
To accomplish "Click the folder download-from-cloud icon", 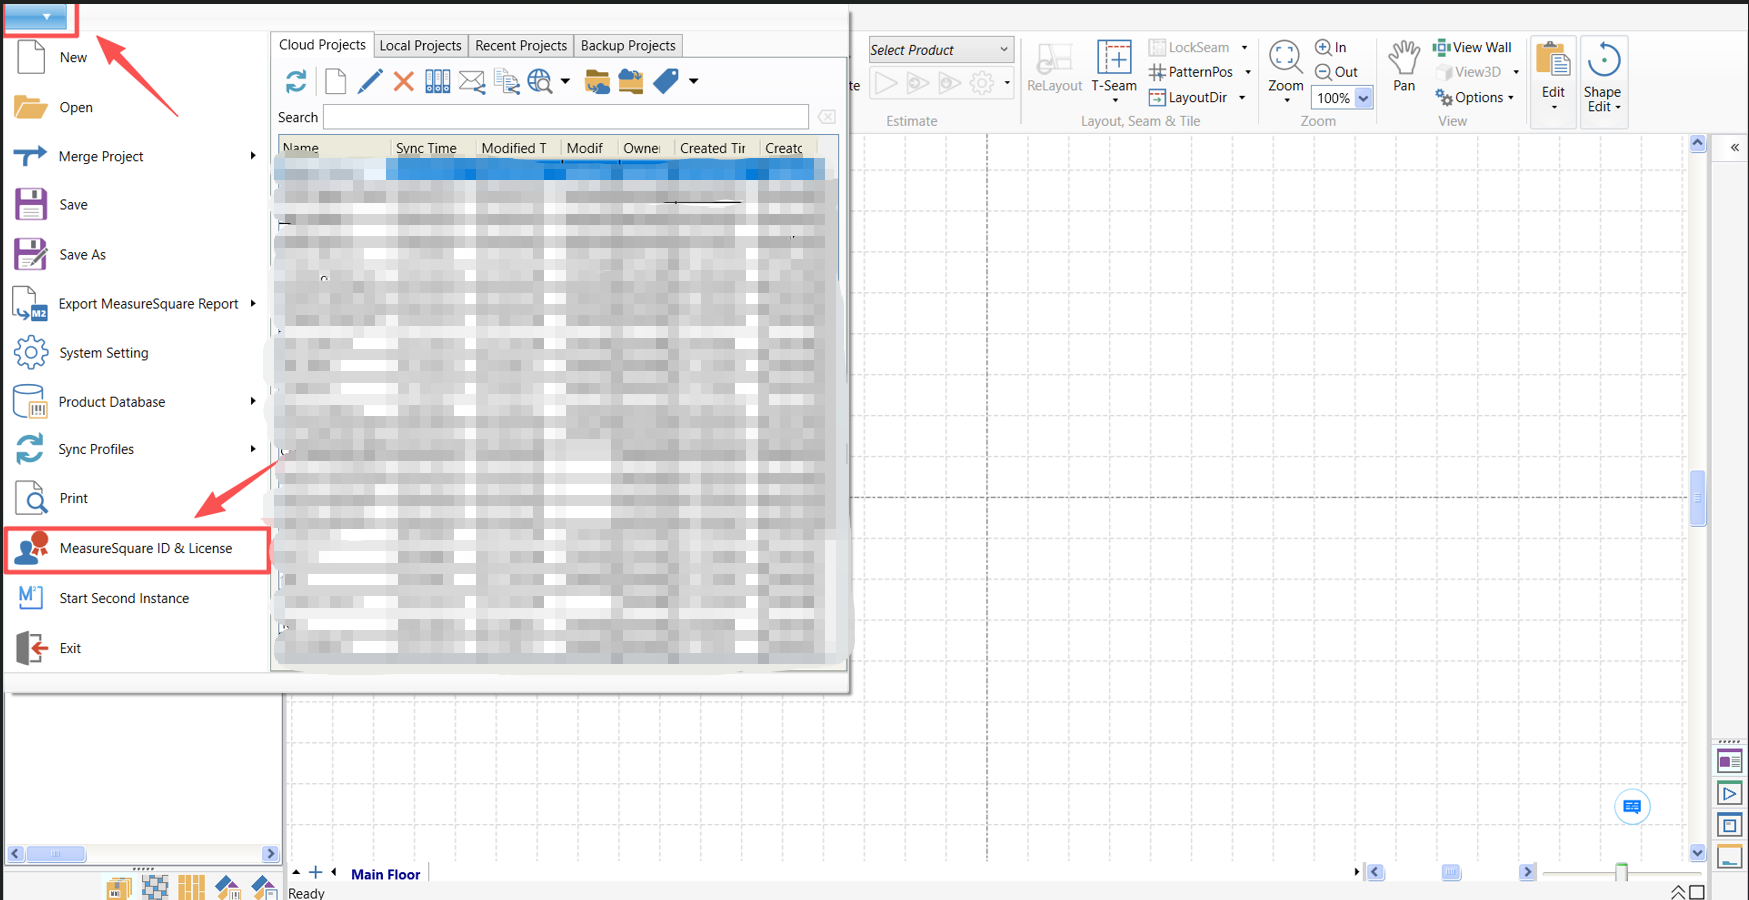I will pyautogui.click(x=597, y=81).
